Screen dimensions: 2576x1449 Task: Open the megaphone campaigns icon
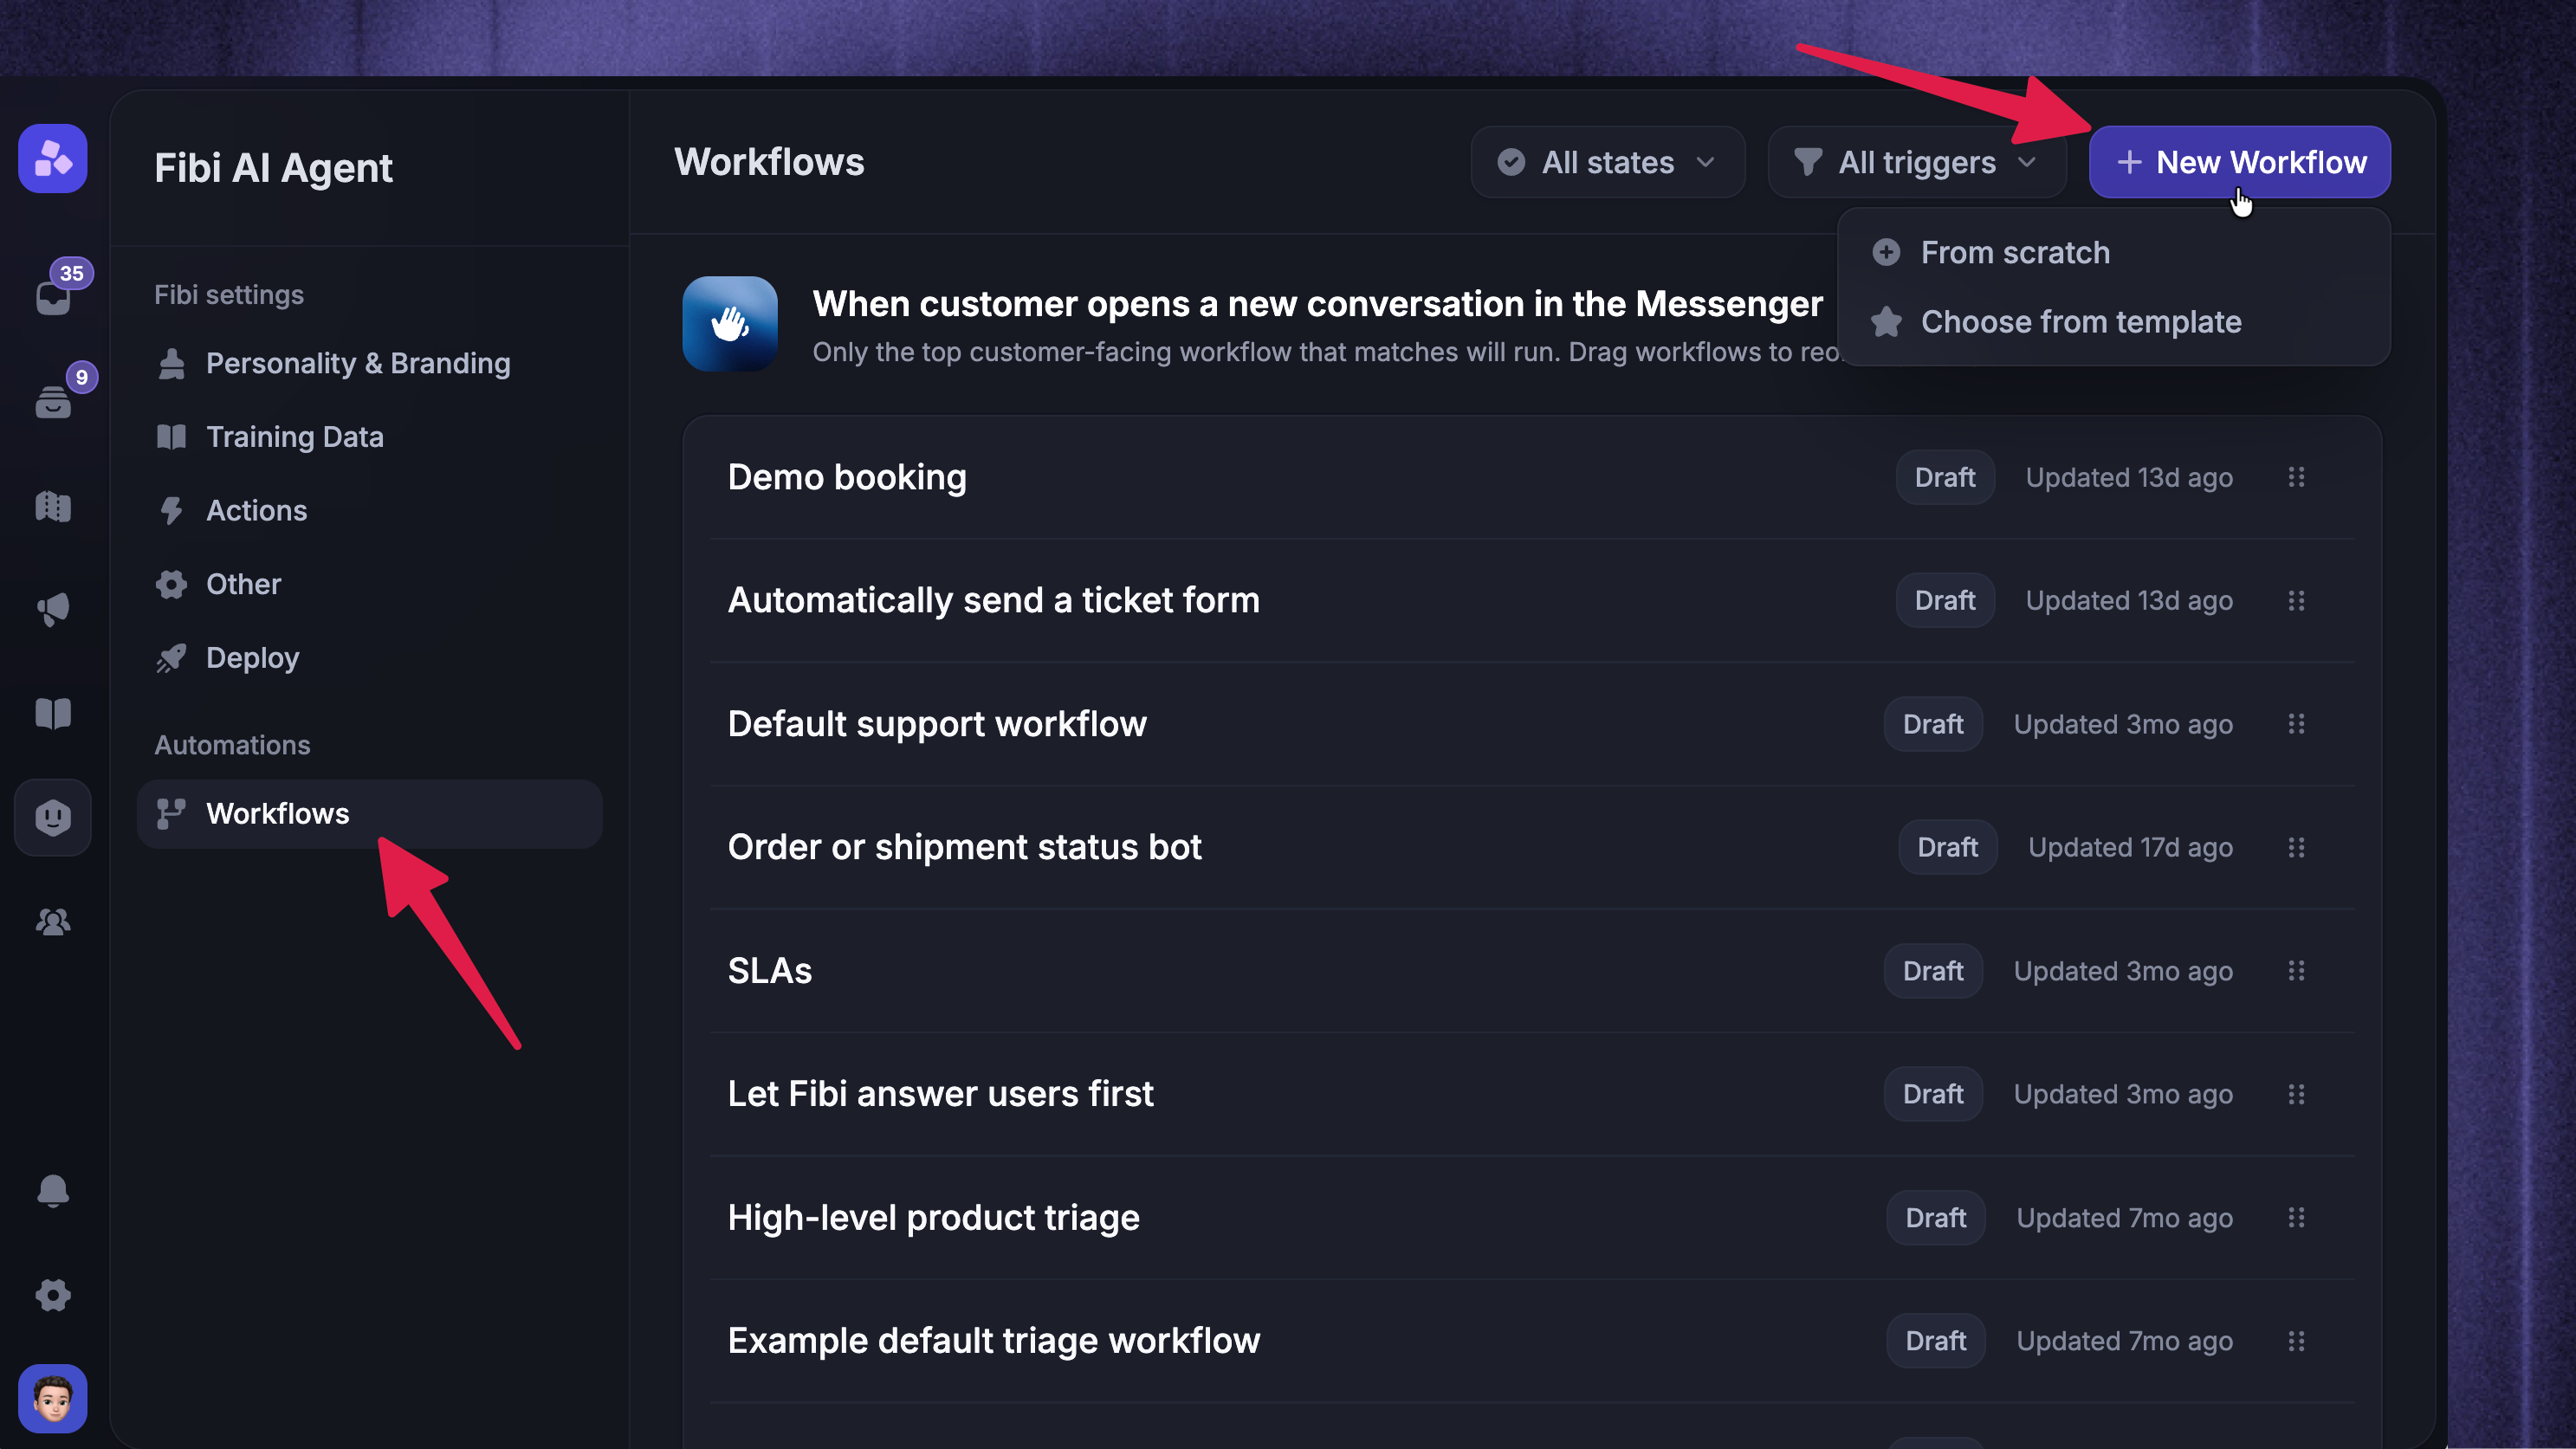click(x=53, y=610)
